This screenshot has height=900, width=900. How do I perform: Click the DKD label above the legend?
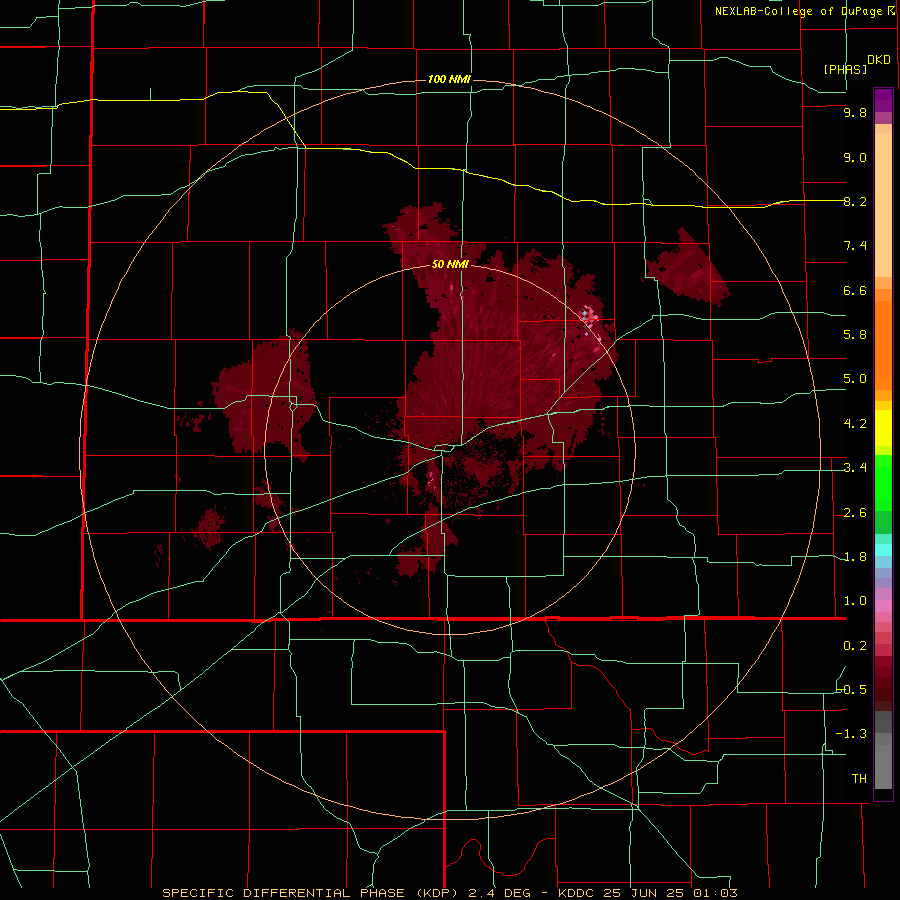879,60
